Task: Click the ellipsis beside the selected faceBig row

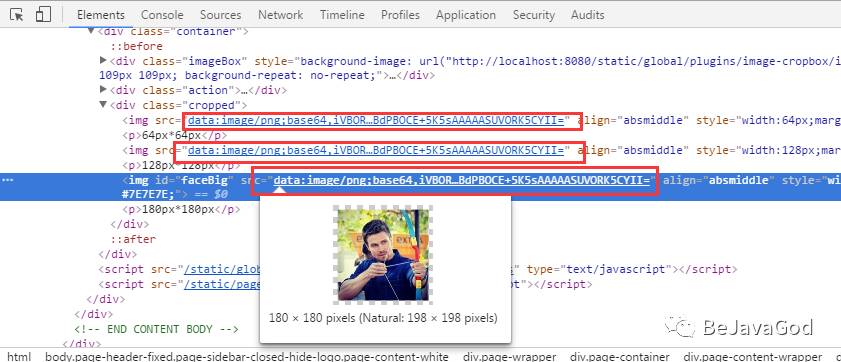Action: tap(8, 180)
